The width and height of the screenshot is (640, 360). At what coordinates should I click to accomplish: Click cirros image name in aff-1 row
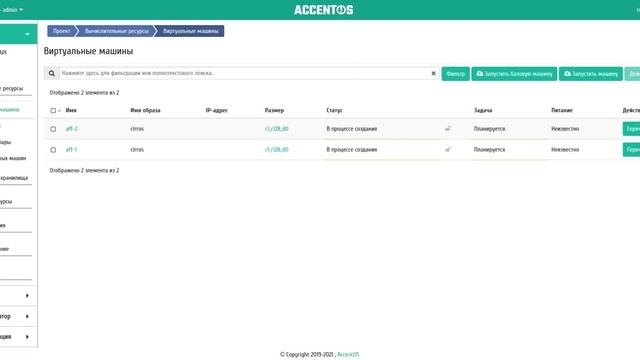137,149
